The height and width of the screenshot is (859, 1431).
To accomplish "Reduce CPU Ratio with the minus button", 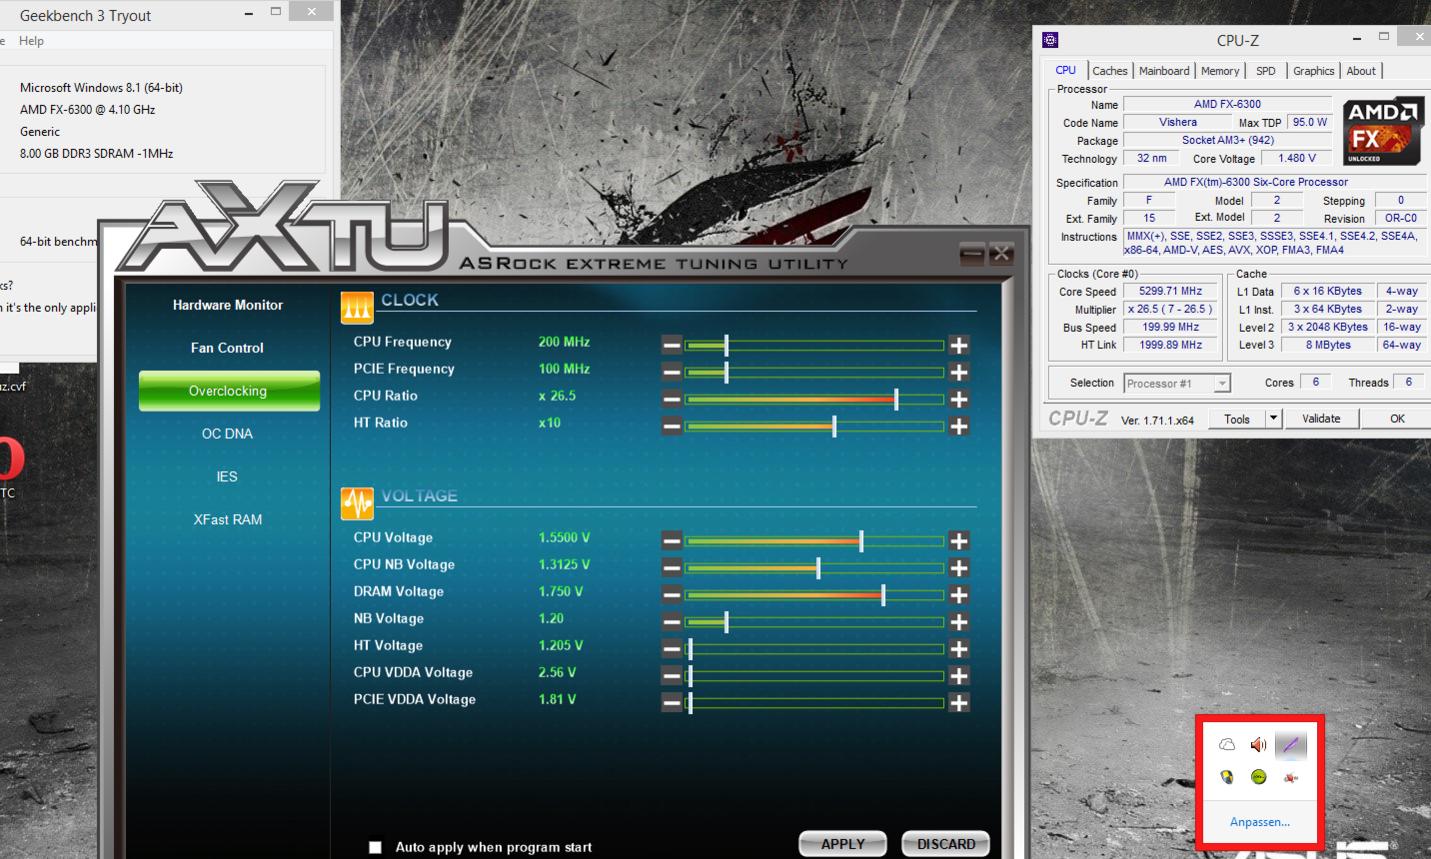I will tap(672, 399).
